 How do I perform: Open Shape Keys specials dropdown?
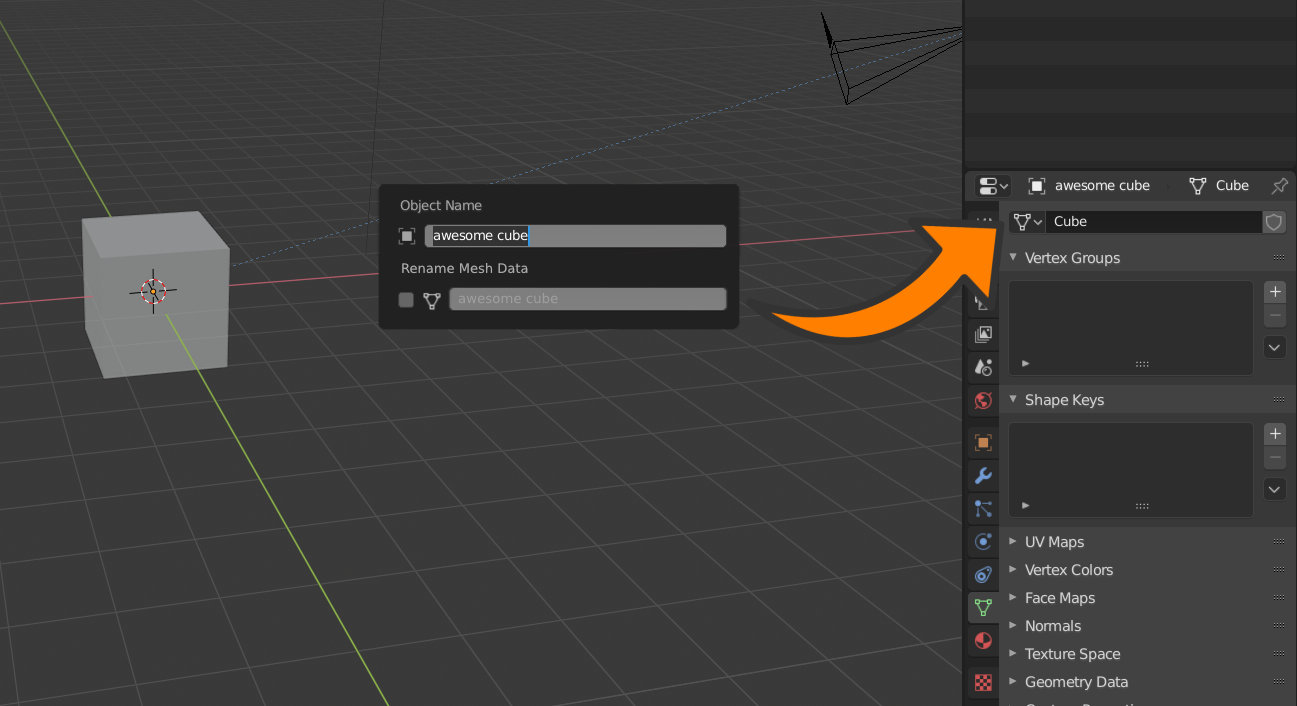point(1275,490)
